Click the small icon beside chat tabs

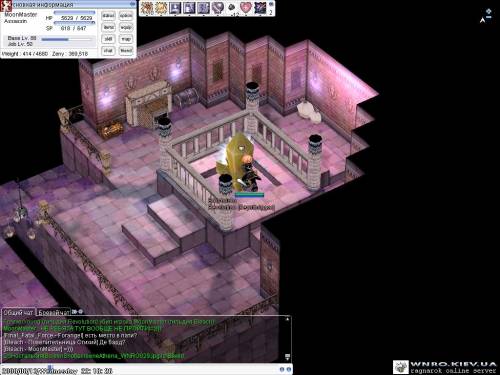pyautogui.click(x=74, y=312)
